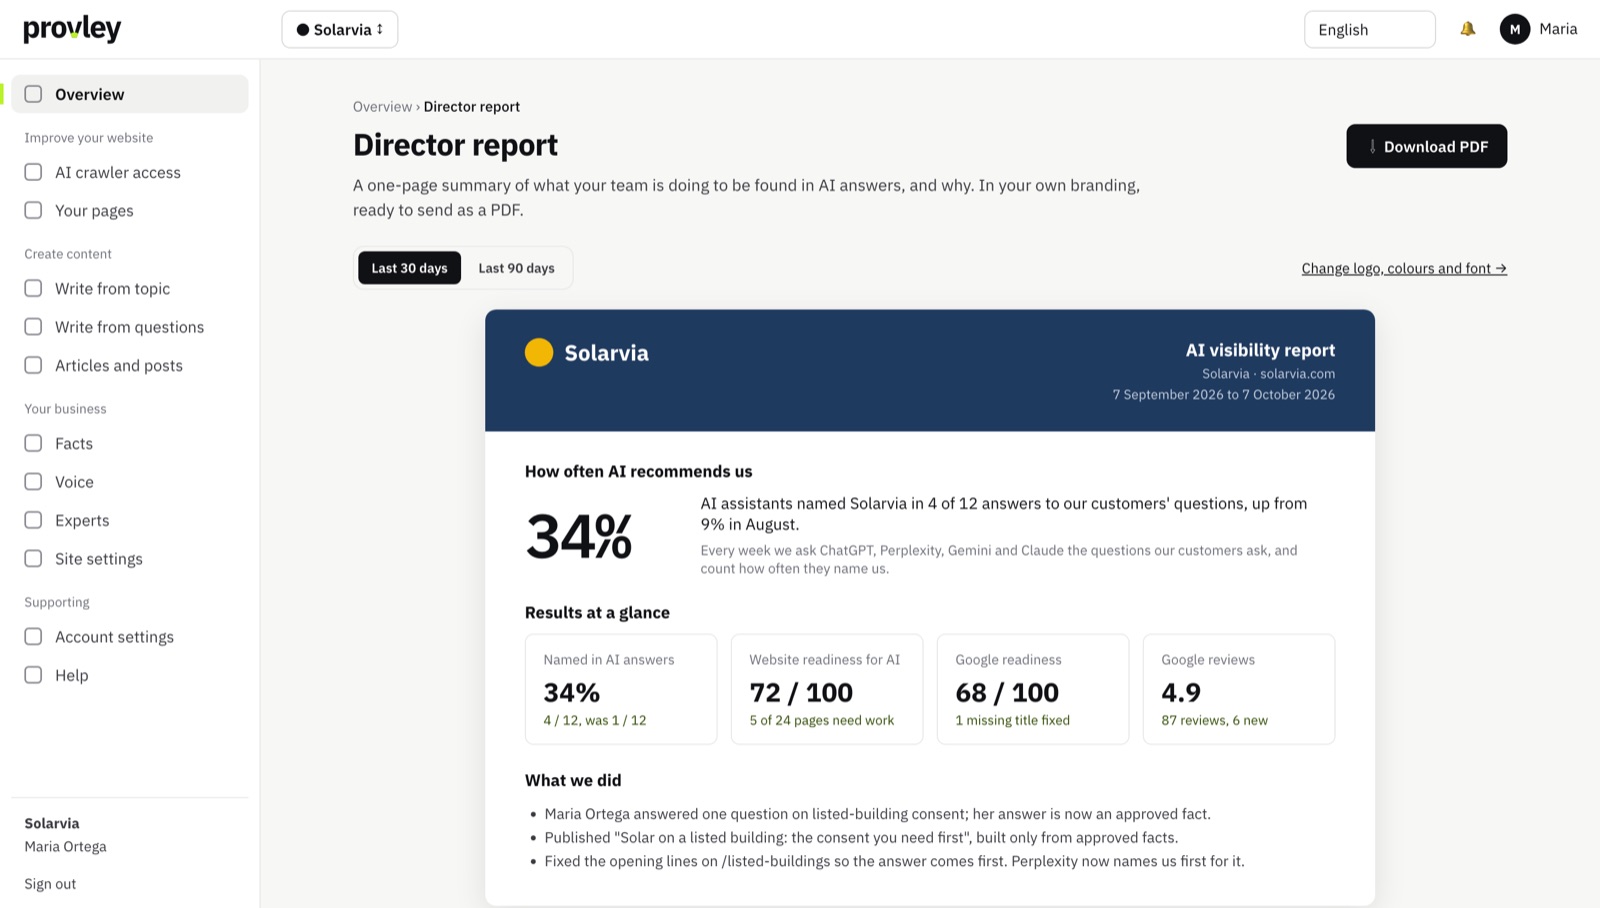Open the Solarvia site switcher dropdown

340,29
